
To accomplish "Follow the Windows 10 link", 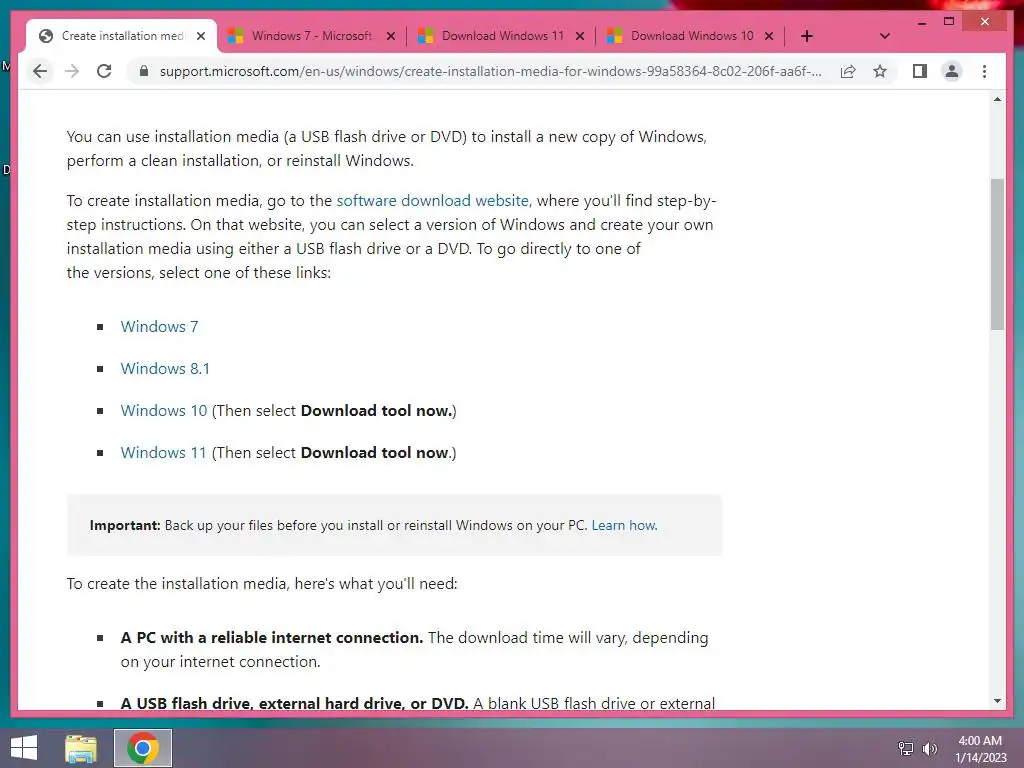I will 163,411.
